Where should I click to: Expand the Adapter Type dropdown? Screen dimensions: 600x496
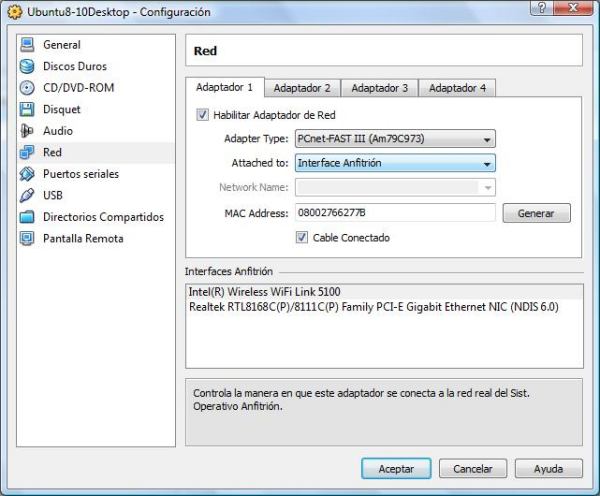395,140
